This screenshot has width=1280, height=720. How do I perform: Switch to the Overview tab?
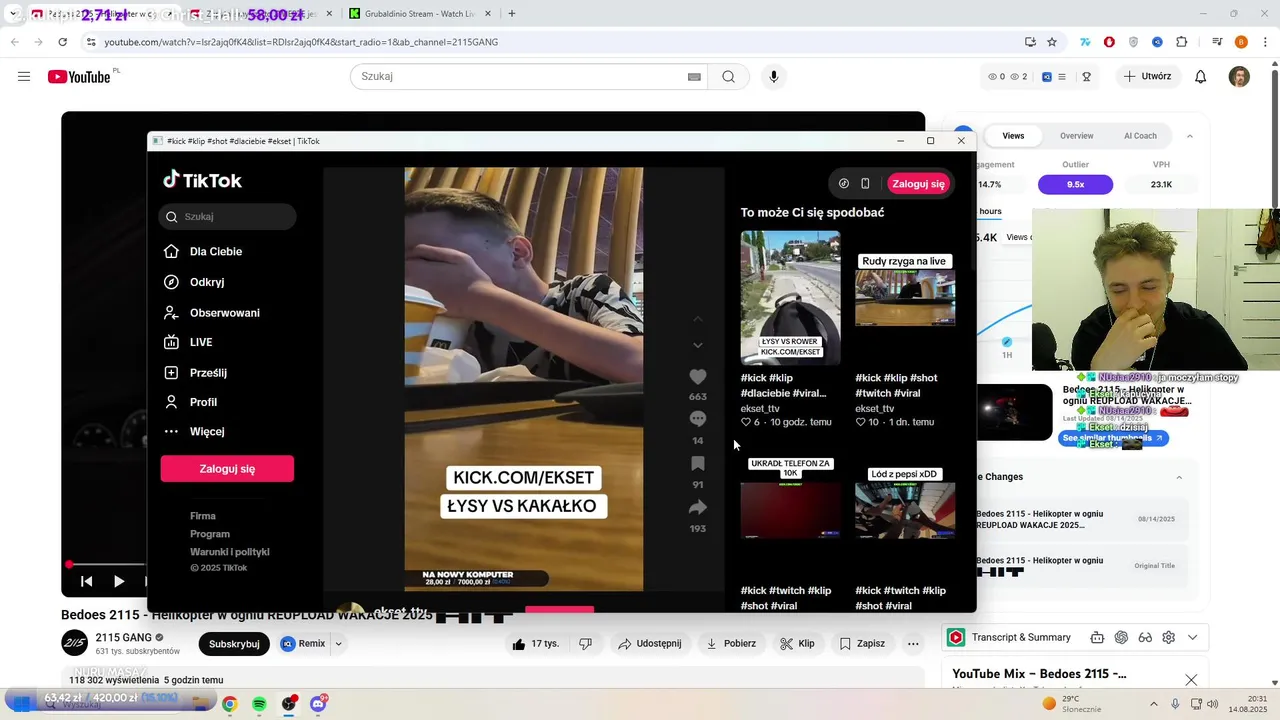1077,136
